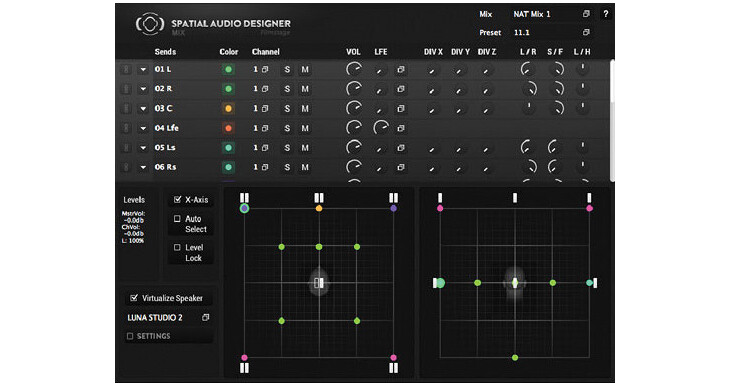Click the L / R column header
This screenshot has height=384, width=731.
pyautogui.click(x=528, y=52)
